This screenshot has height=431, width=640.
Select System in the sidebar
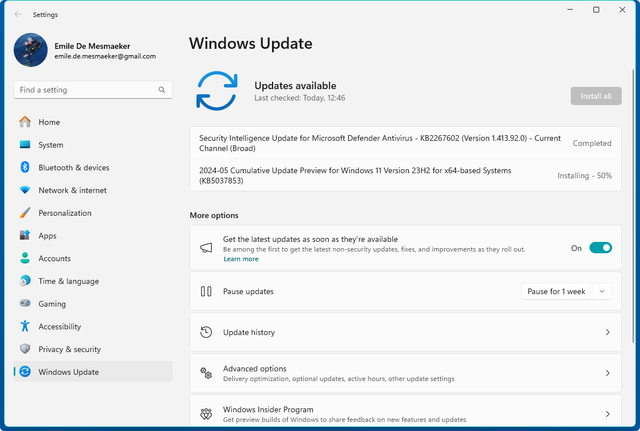[x=93, y=144]
